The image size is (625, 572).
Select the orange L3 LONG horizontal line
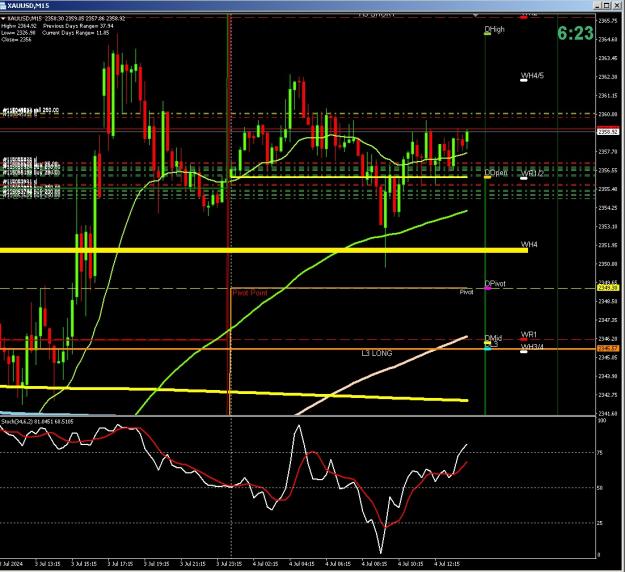click(298, 349)
